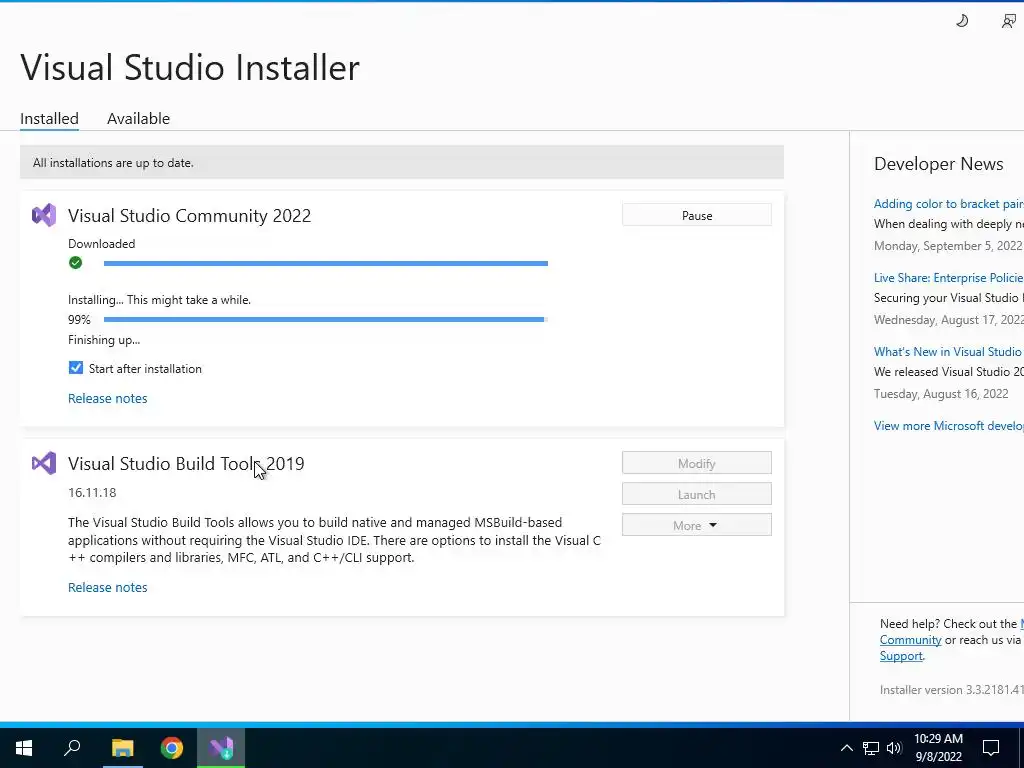Click Installing... This might take a while text
Viewport: 1024px width, 768px height.
tap(159, 300)
